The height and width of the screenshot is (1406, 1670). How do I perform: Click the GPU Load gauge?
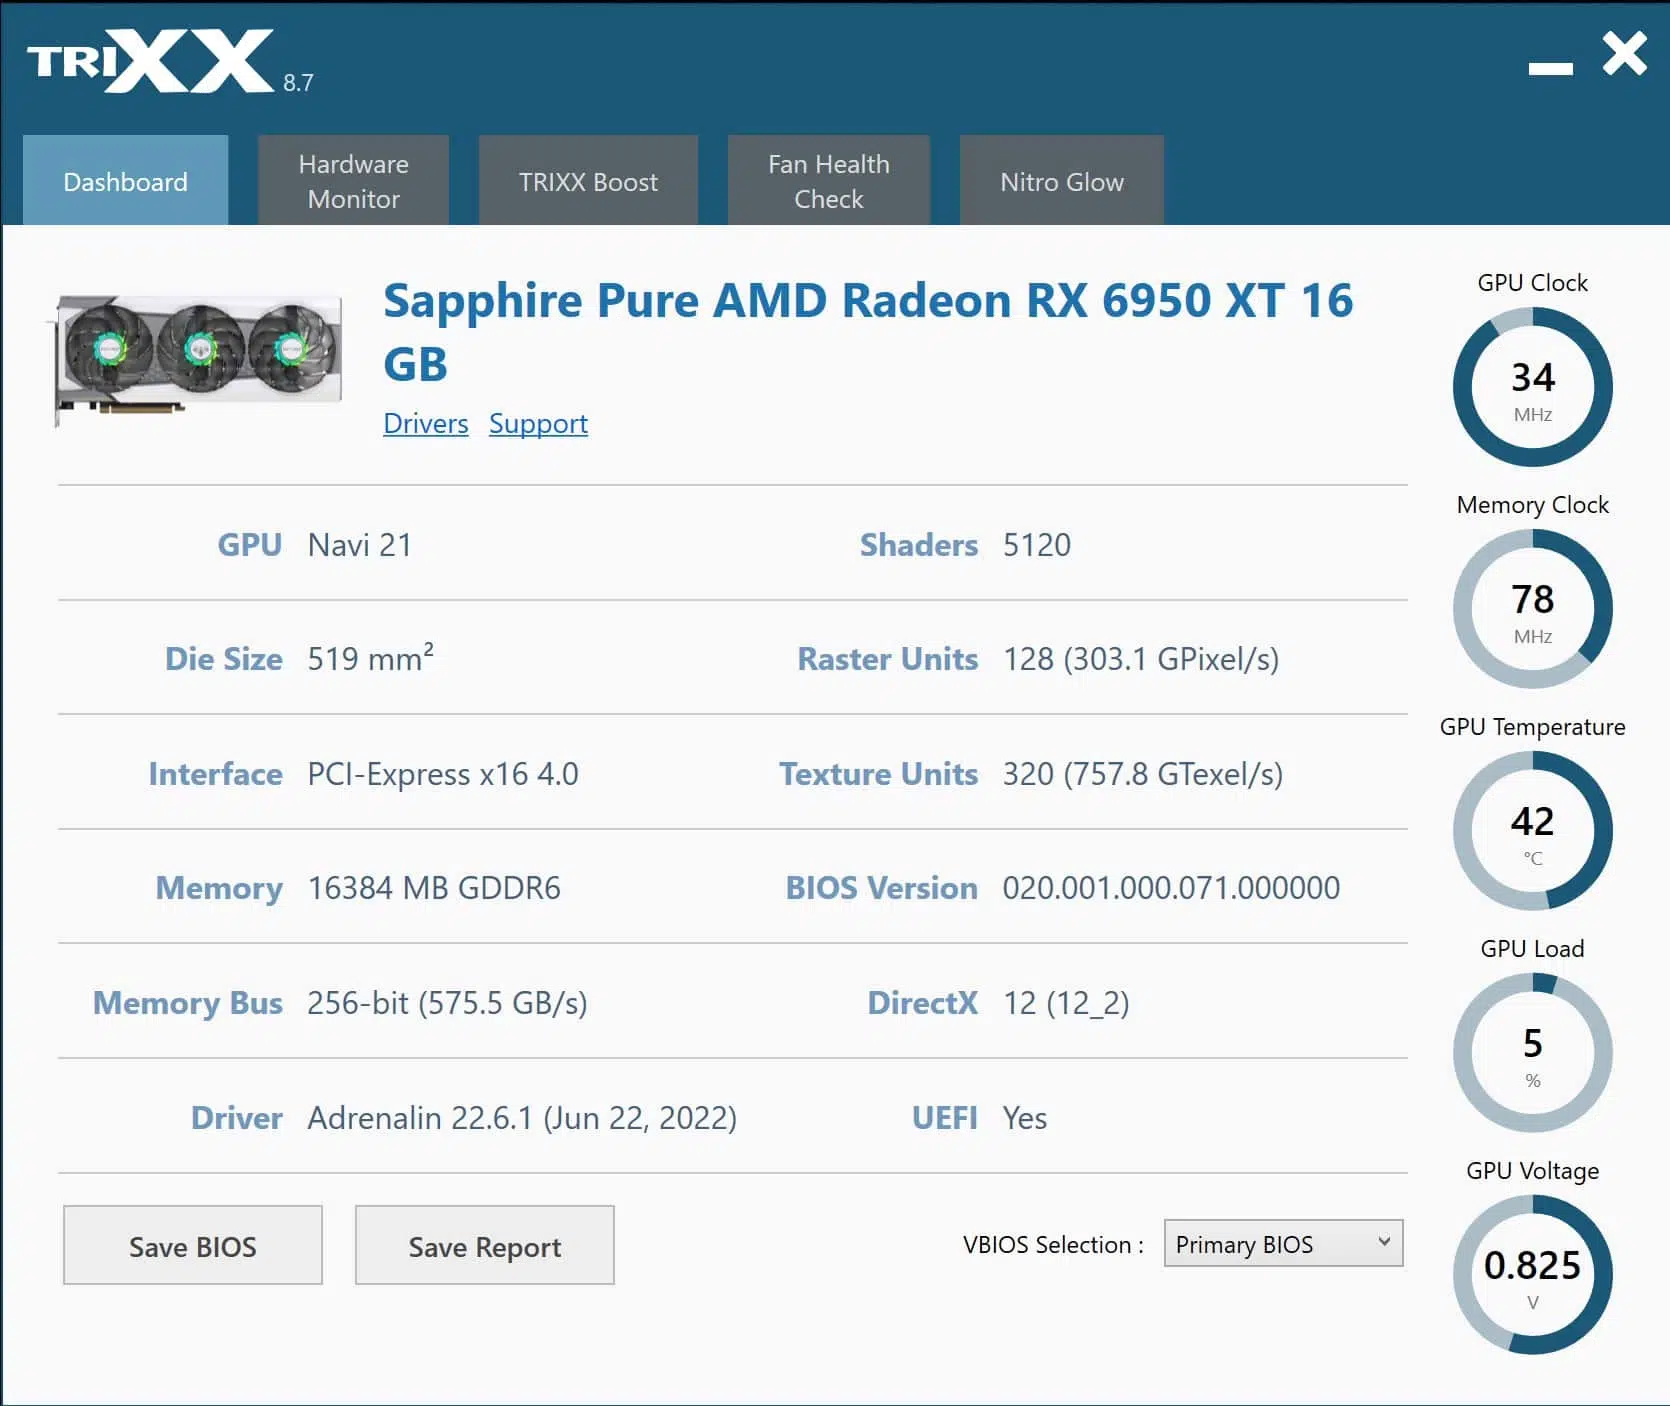click(x=1532, y=1052)
